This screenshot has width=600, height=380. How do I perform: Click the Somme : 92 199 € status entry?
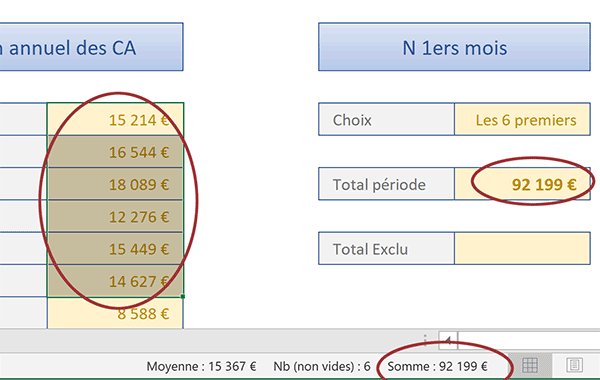point(437,366)
